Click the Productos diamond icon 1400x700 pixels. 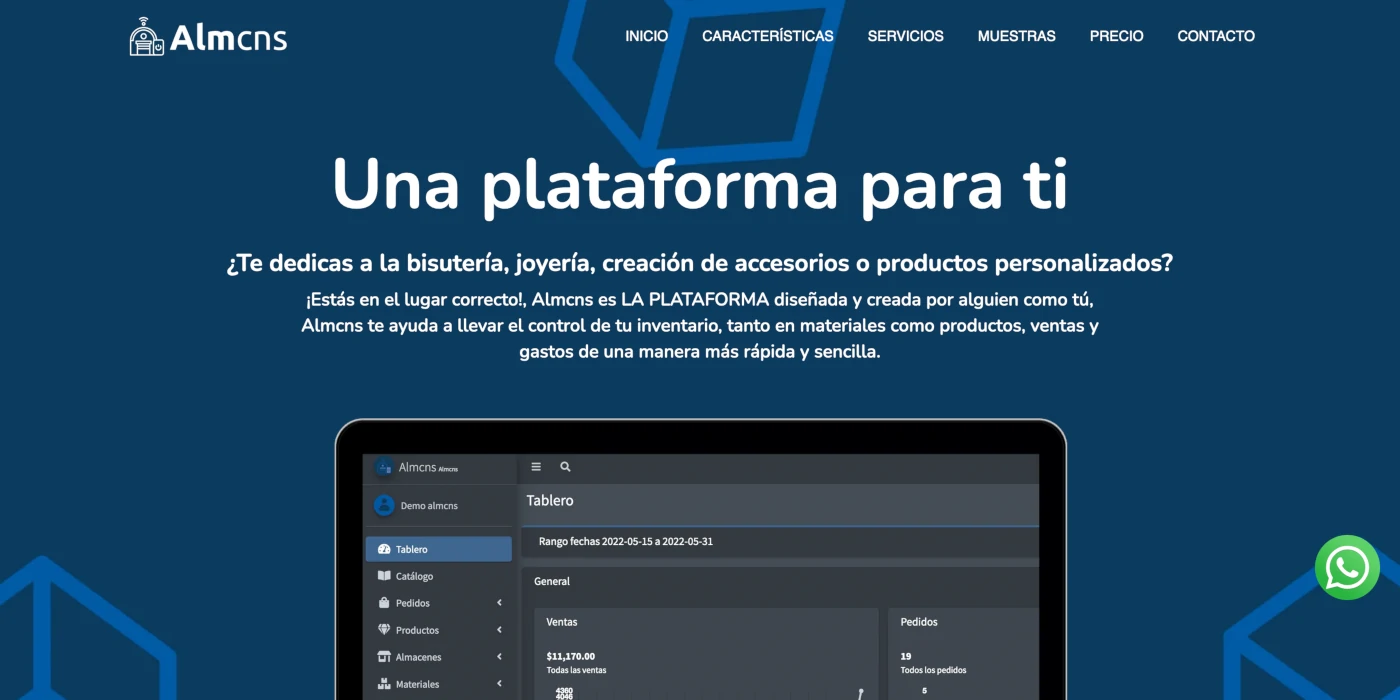point(384,630)
